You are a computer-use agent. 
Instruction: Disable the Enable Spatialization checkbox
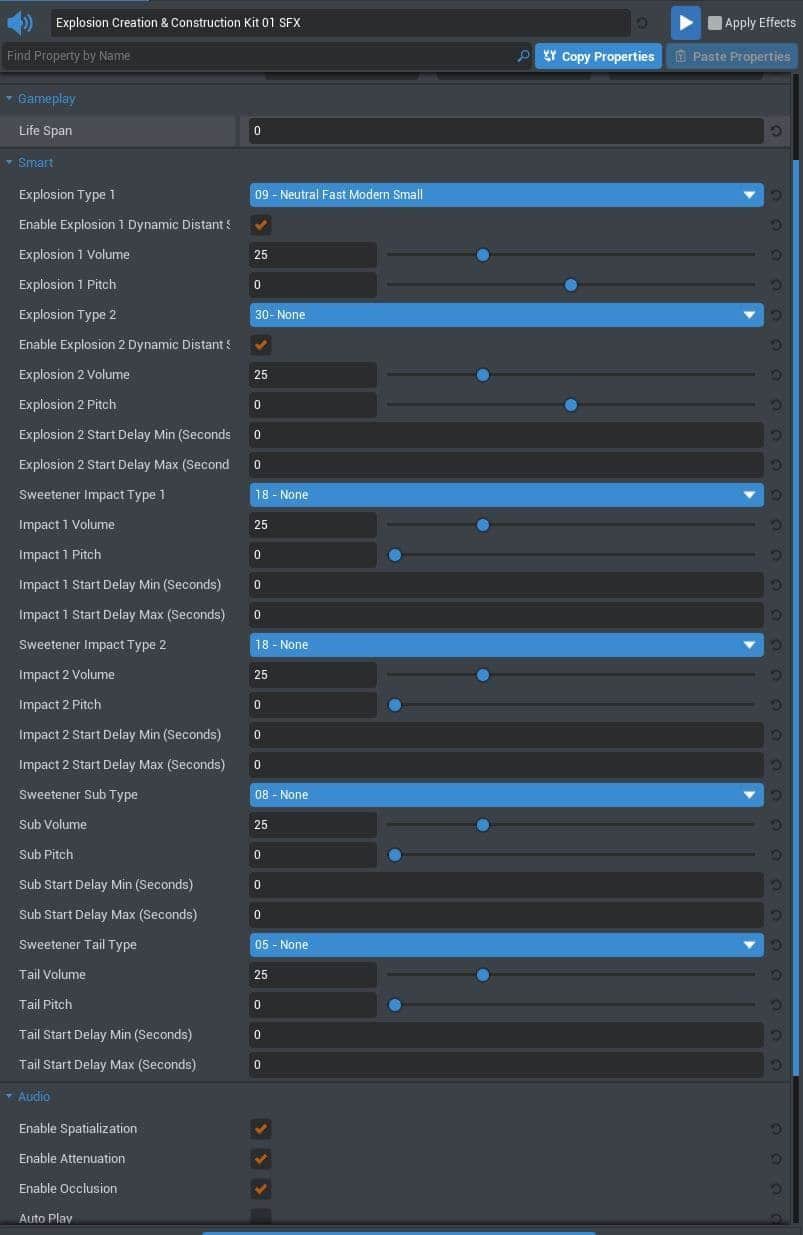[x=261, y=1129]
